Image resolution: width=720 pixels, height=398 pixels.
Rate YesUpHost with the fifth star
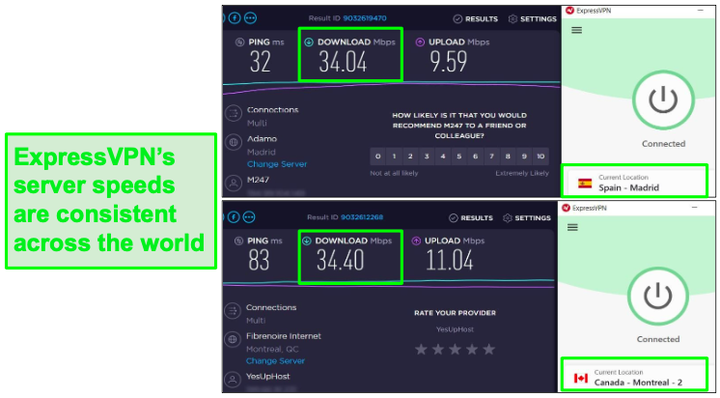click(x=489, y=349)
